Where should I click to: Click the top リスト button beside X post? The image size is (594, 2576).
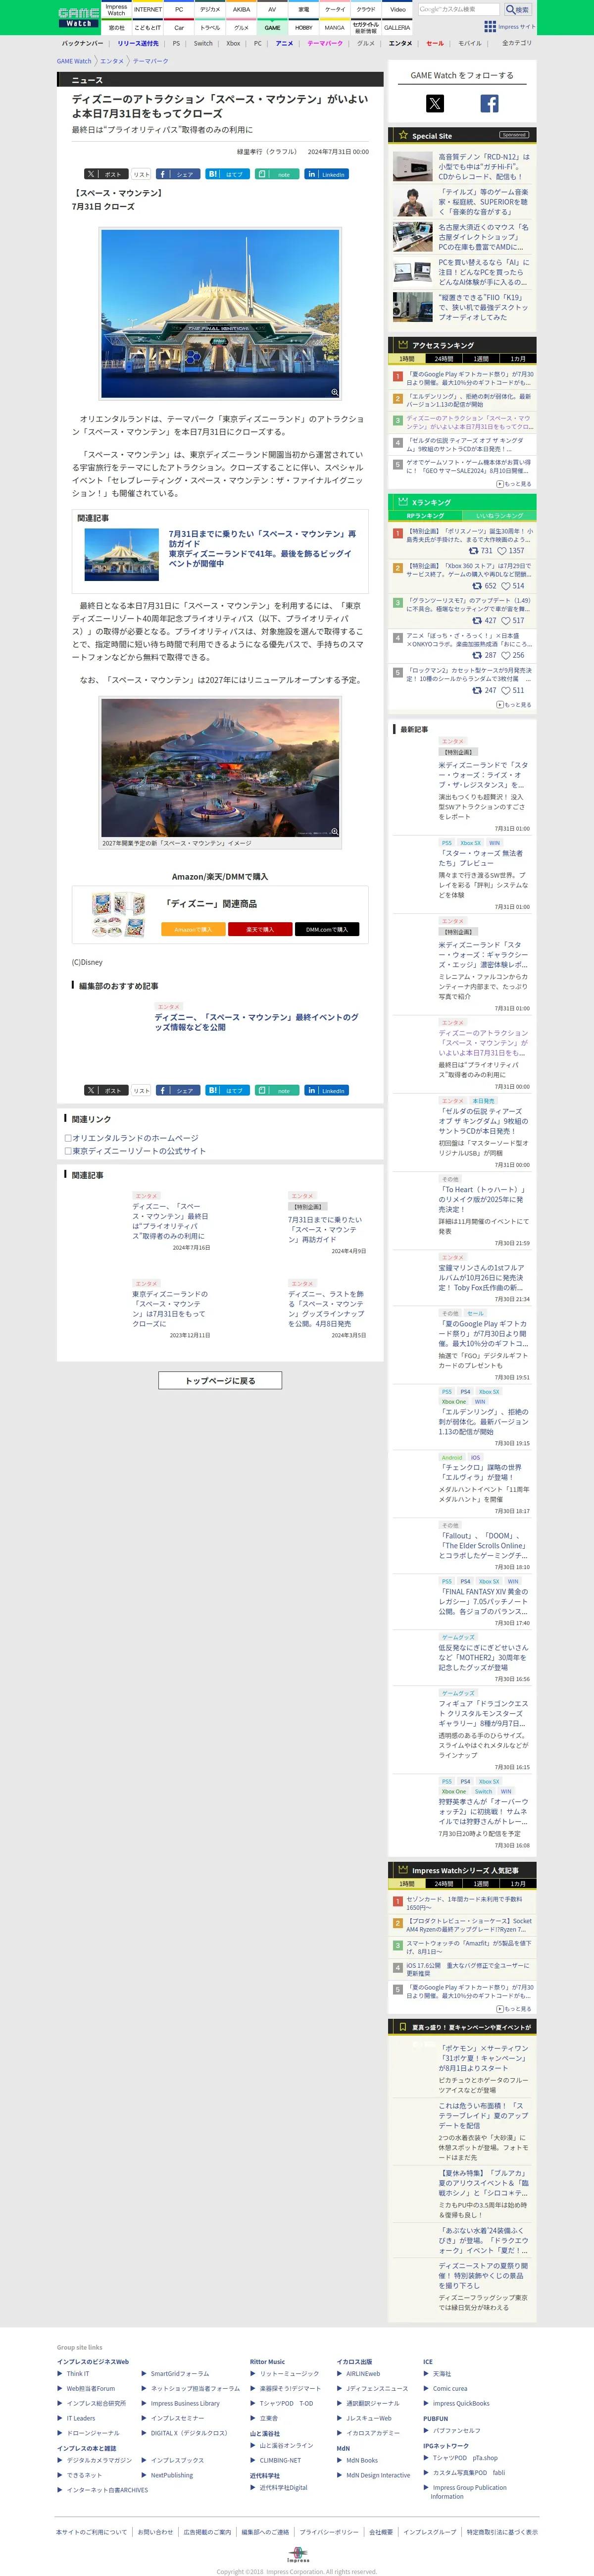point(142,174)
